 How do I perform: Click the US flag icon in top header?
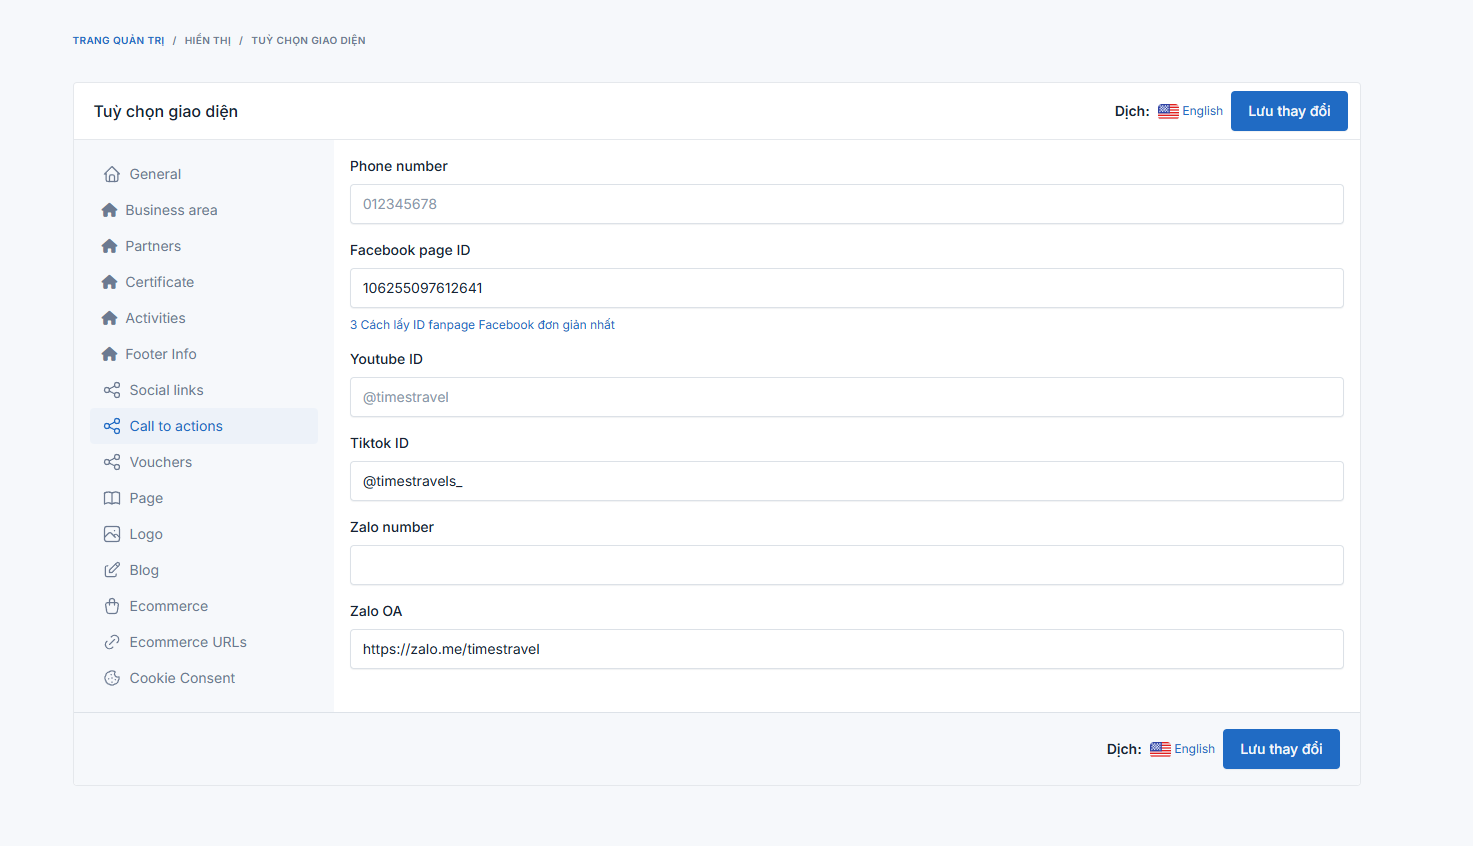pyautogui.click(x=1168, y=111)
